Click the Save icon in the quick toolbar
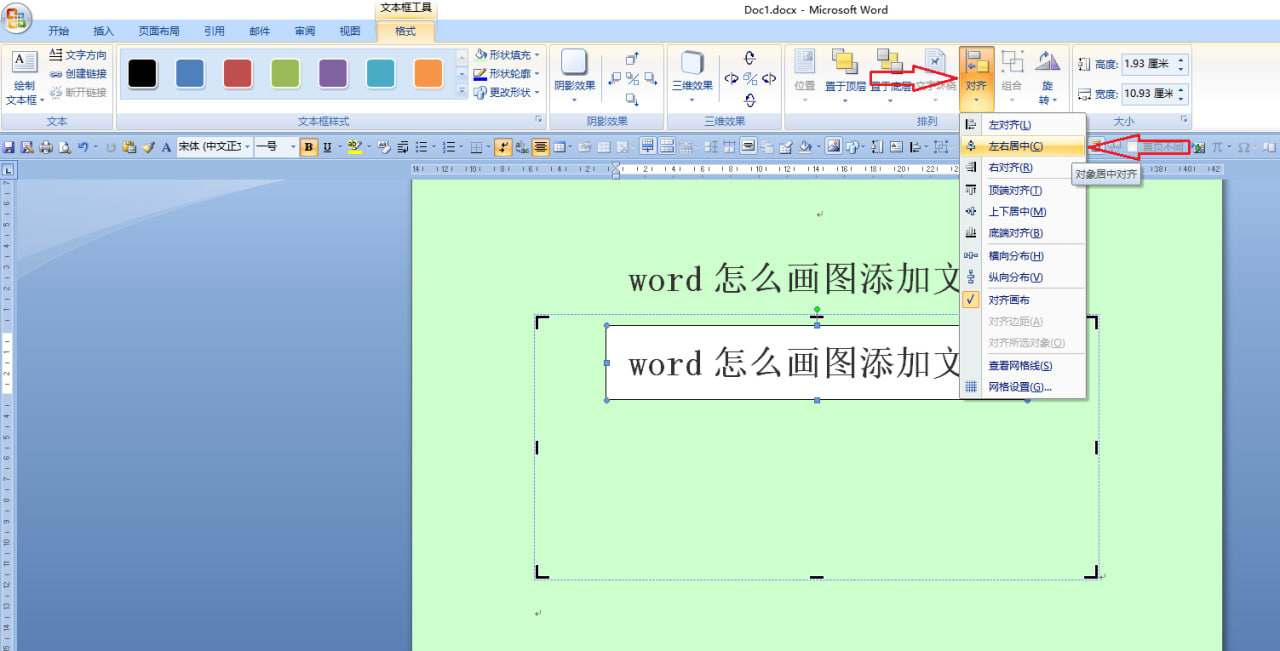The height and width of the screenshot is (651, 1280). tap(9, 147)
